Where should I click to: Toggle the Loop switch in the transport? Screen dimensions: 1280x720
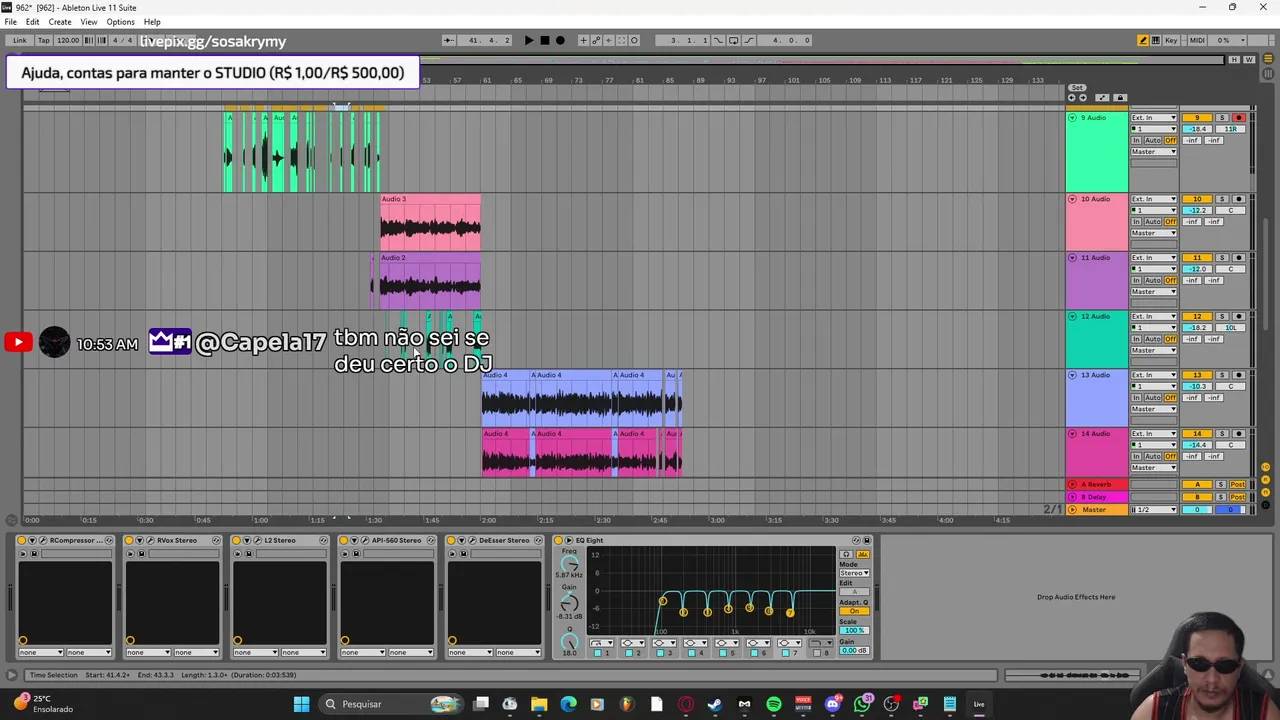pyautogui.click(x=733, y=40)
